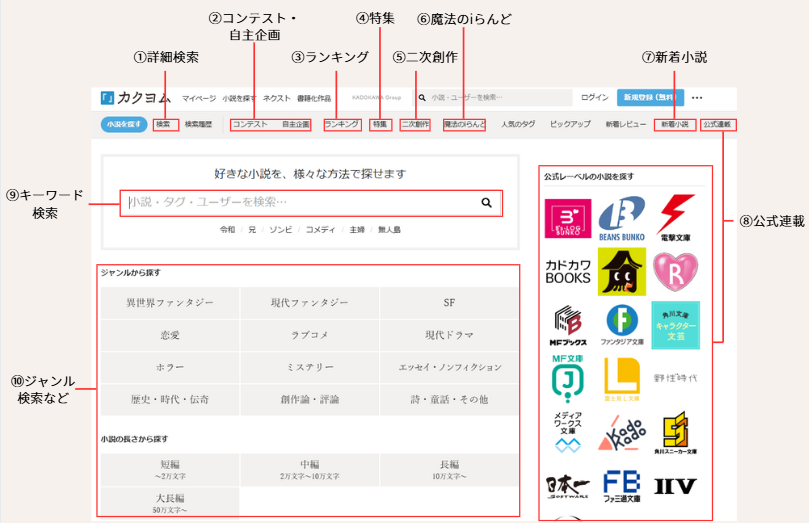
Task: Open the three-dot more menu in header
Action: point(697,98)
